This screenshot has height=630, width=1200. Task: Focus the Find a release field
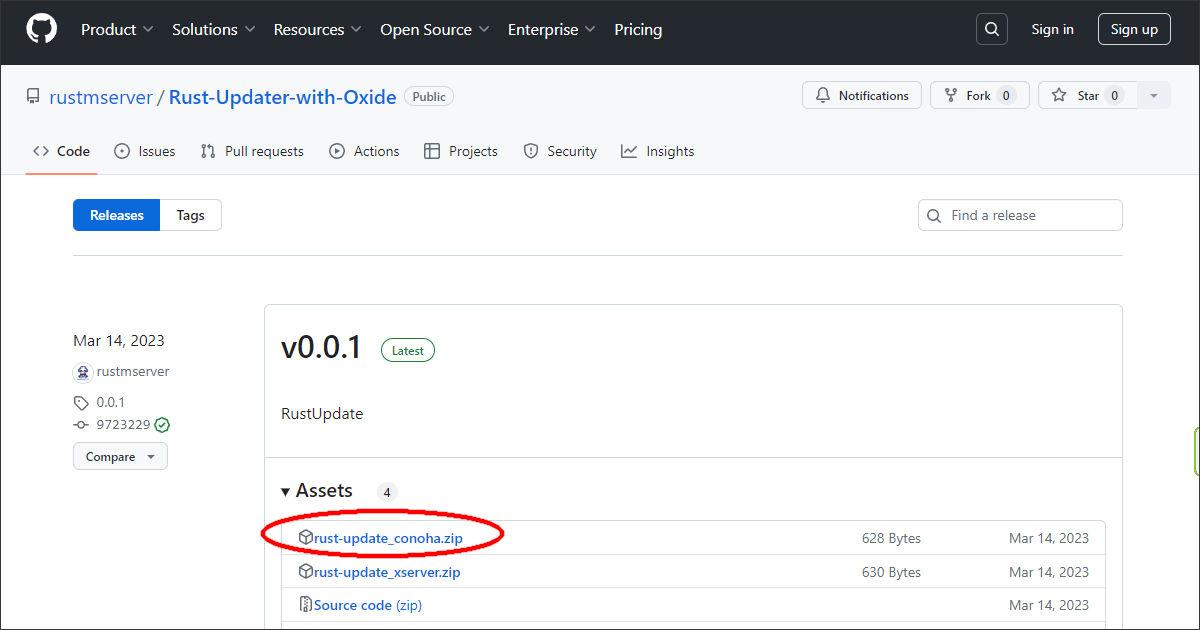pyautogui.click(x=1020, y=215)
